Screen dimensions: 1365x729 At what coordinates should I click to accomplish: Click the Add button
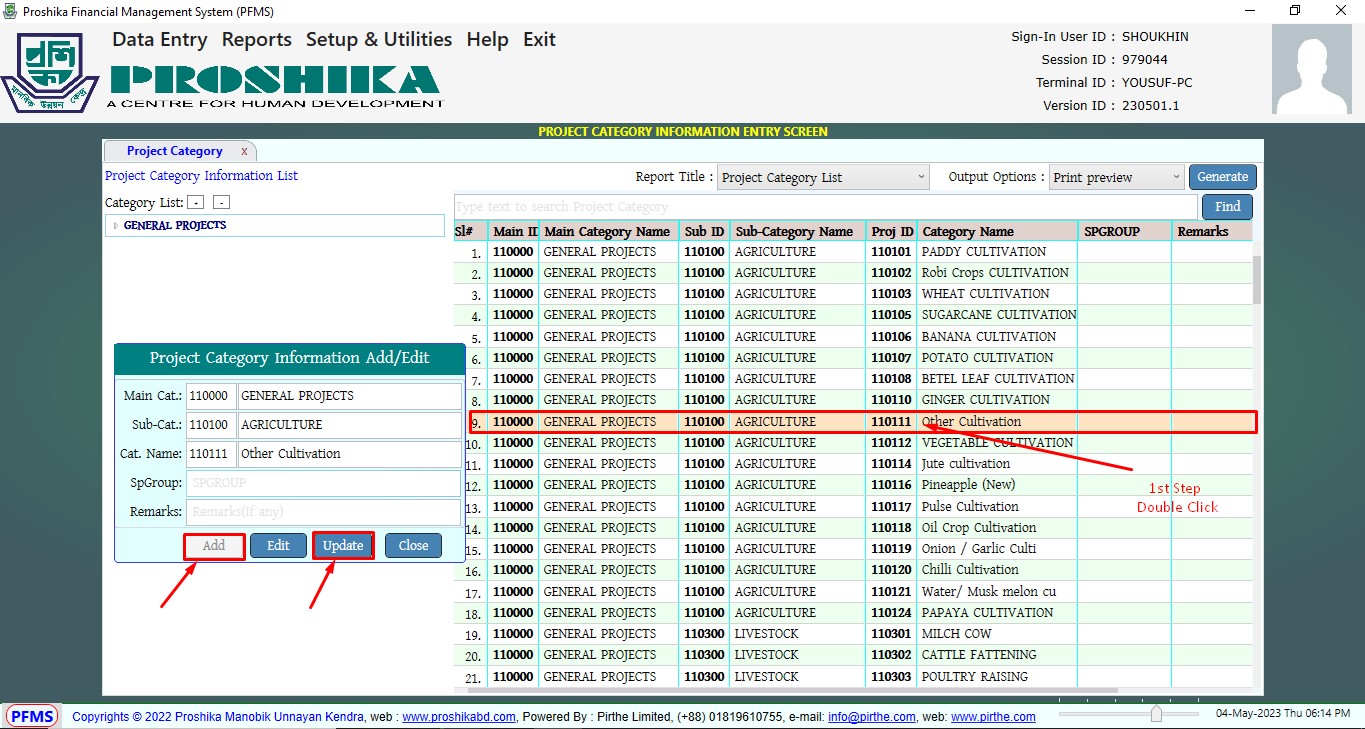(214, 546)
